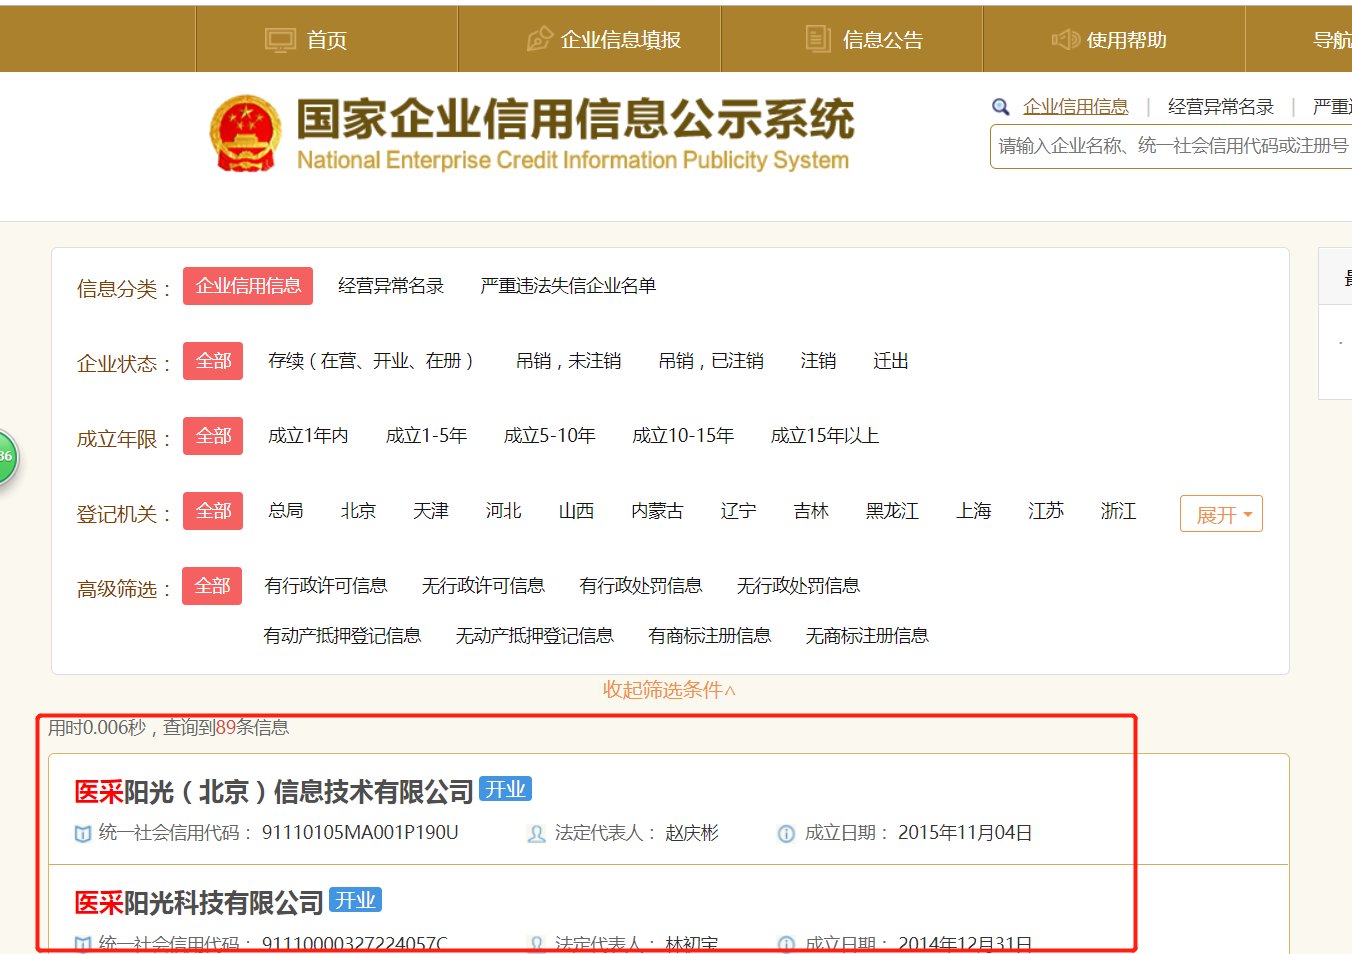The width and height of the screenshot is (1352, 954).
Task: Click the document icon beside 信息公告
Action: 818,39
